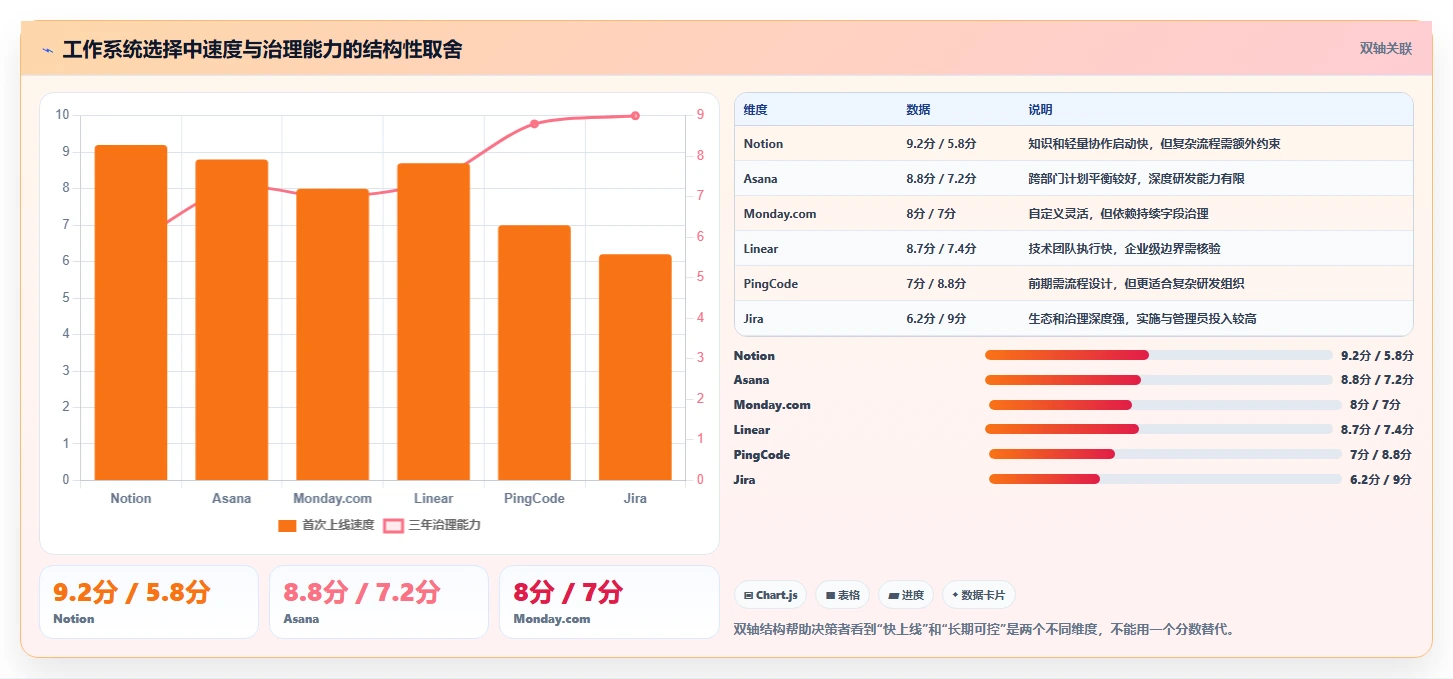Click the Linear progress bar

tap(1158, 430)
